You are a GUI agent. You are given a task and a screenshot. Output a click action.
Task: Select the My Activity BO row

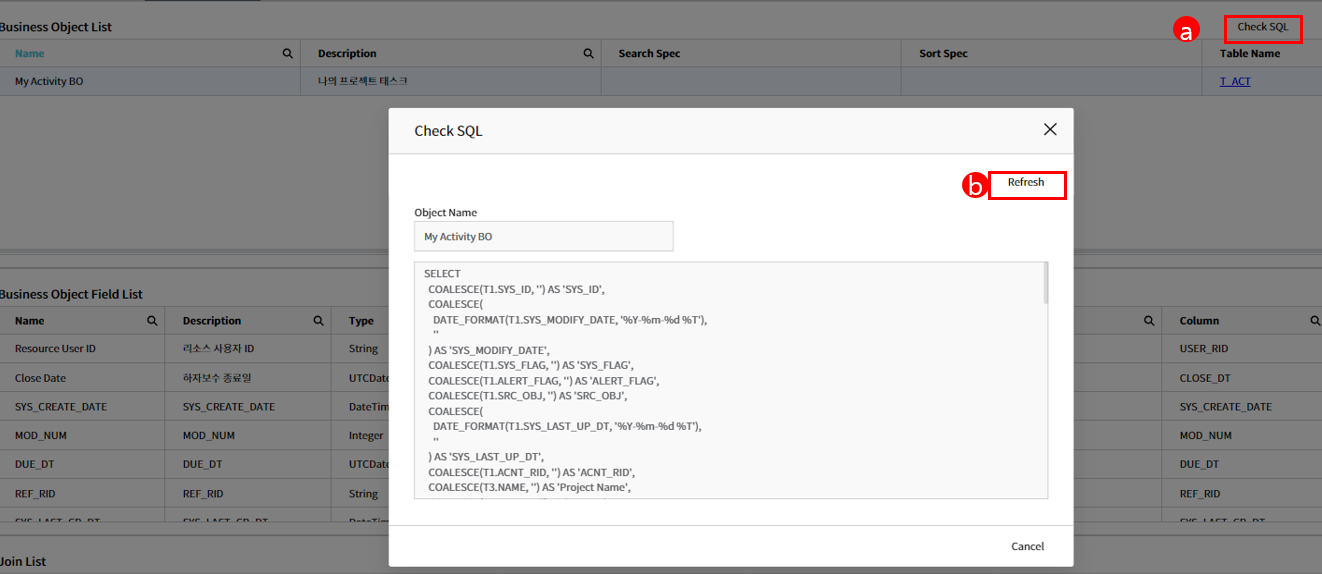150,82
